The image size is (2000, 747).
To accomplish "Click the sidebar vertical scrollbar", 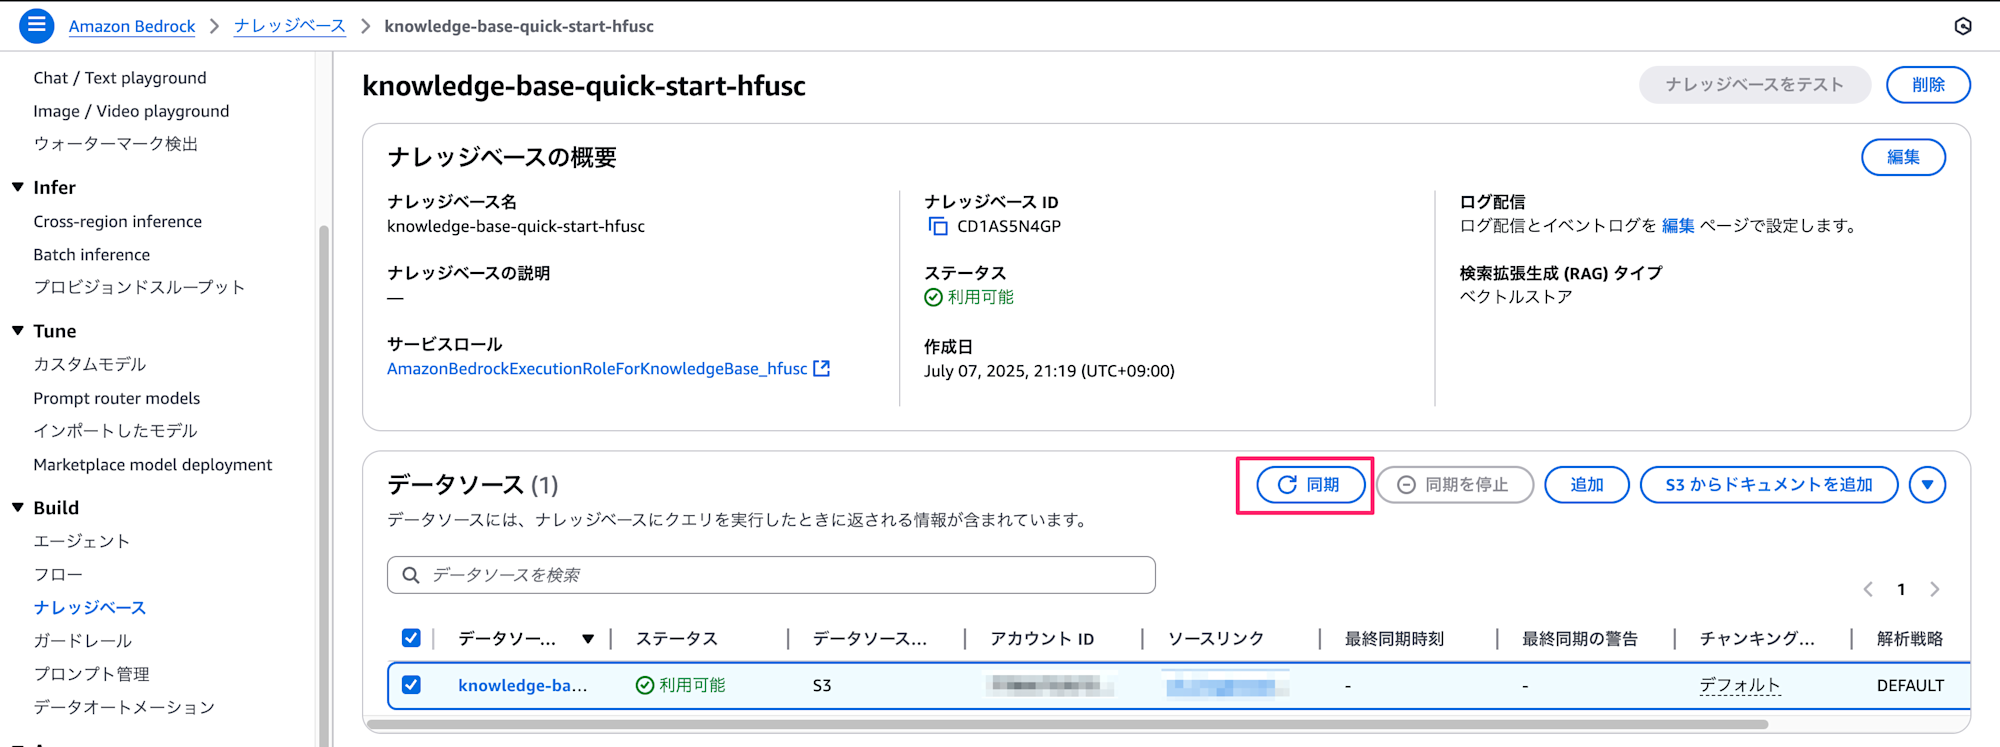I will coord(323,485).
